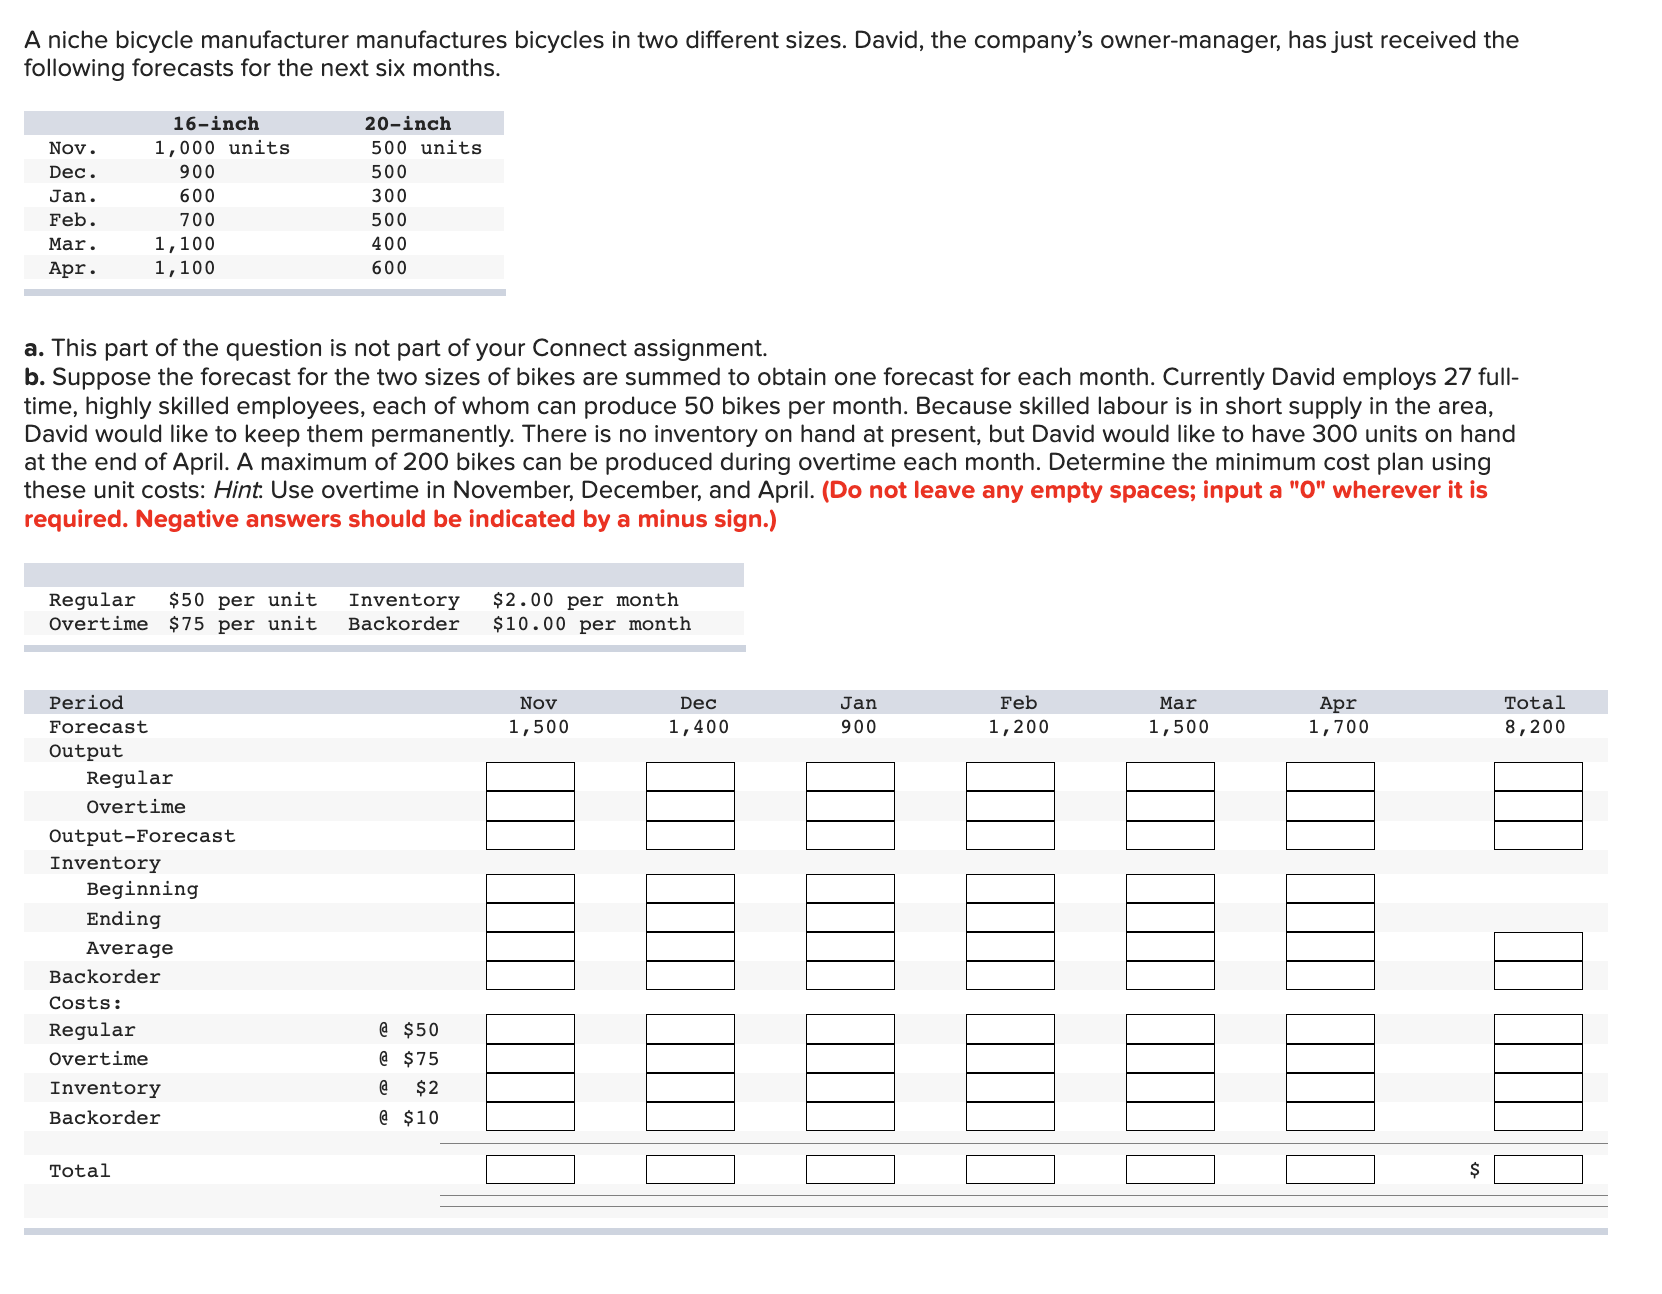
Task: Click the Backorder units field for Nov
Action: tap(530, 976)
